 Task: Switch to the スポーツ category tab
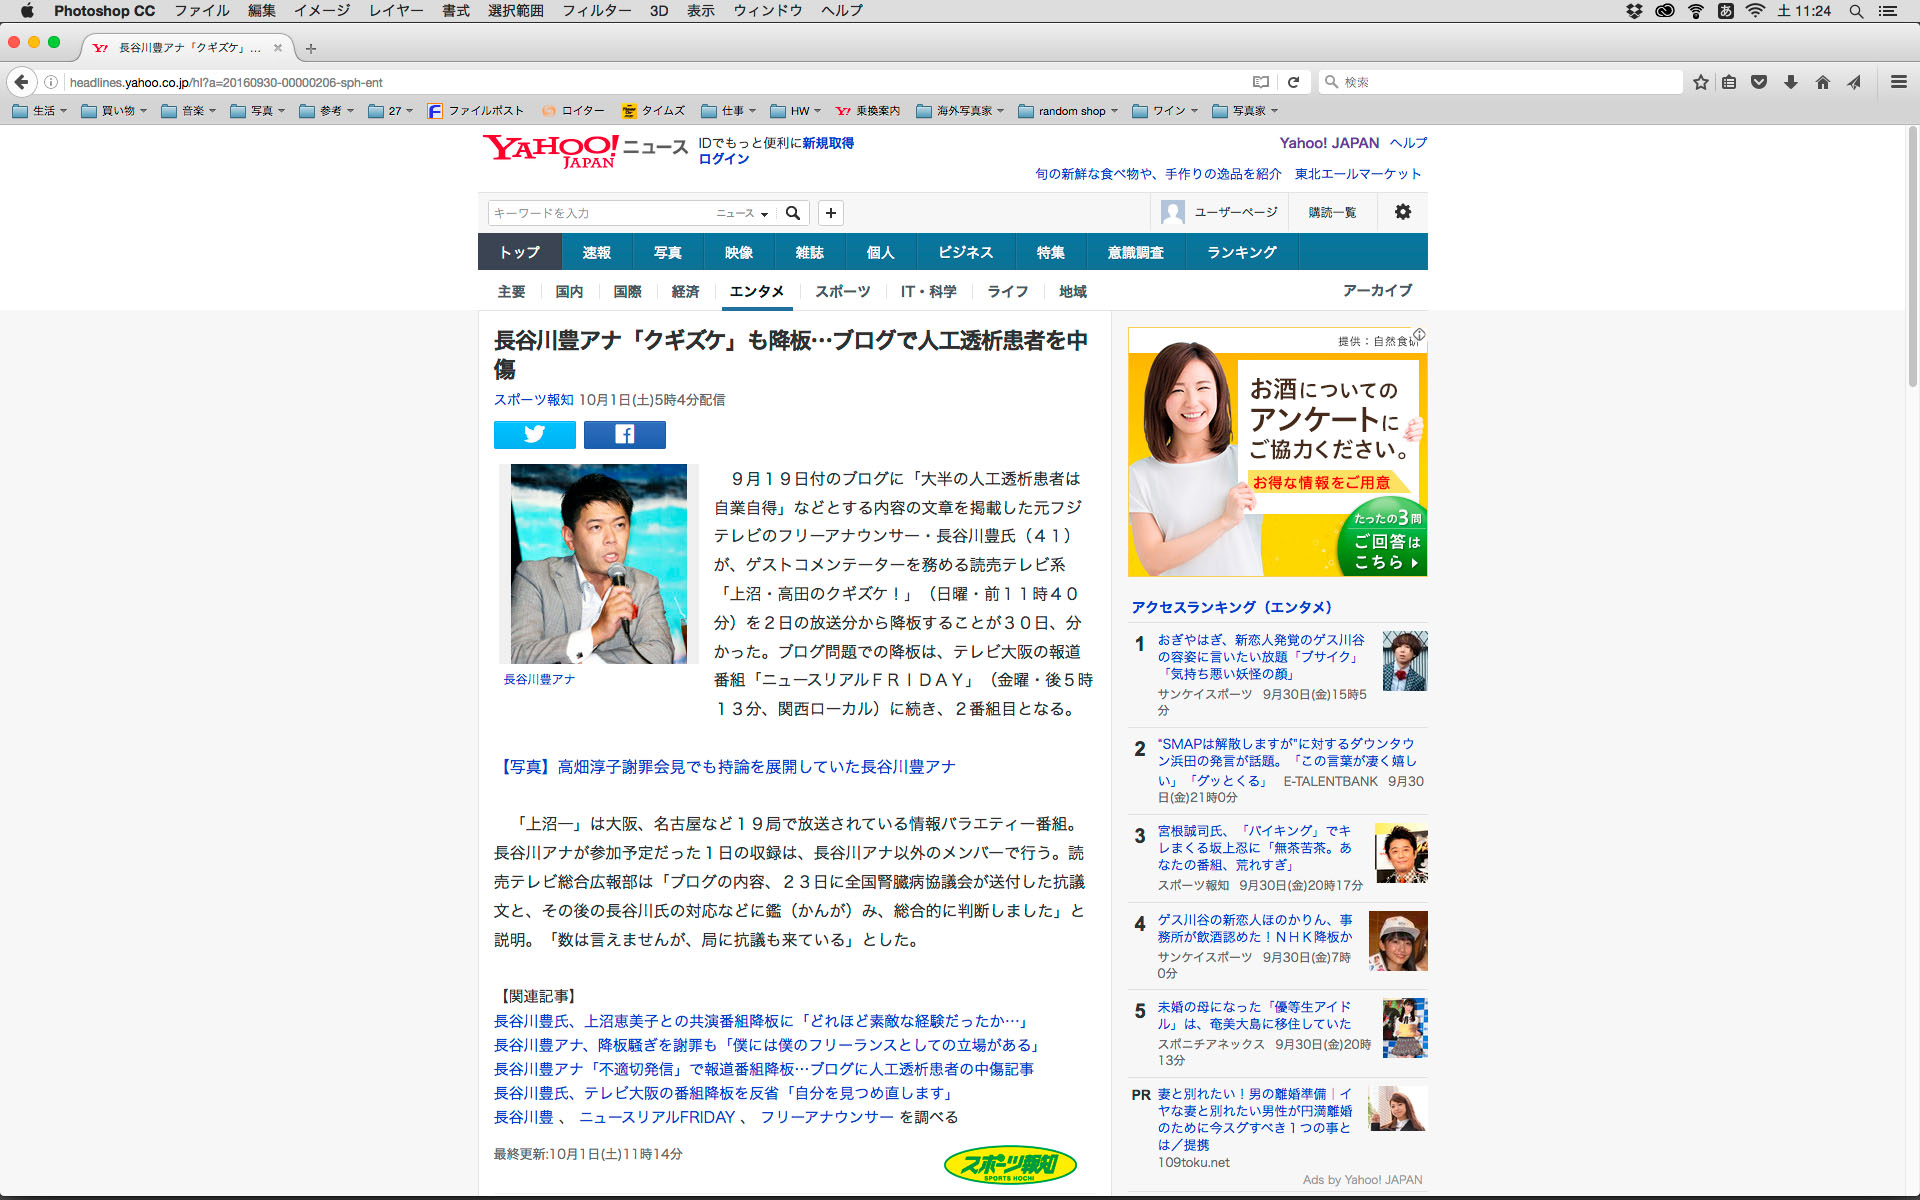tap(842, 291)
